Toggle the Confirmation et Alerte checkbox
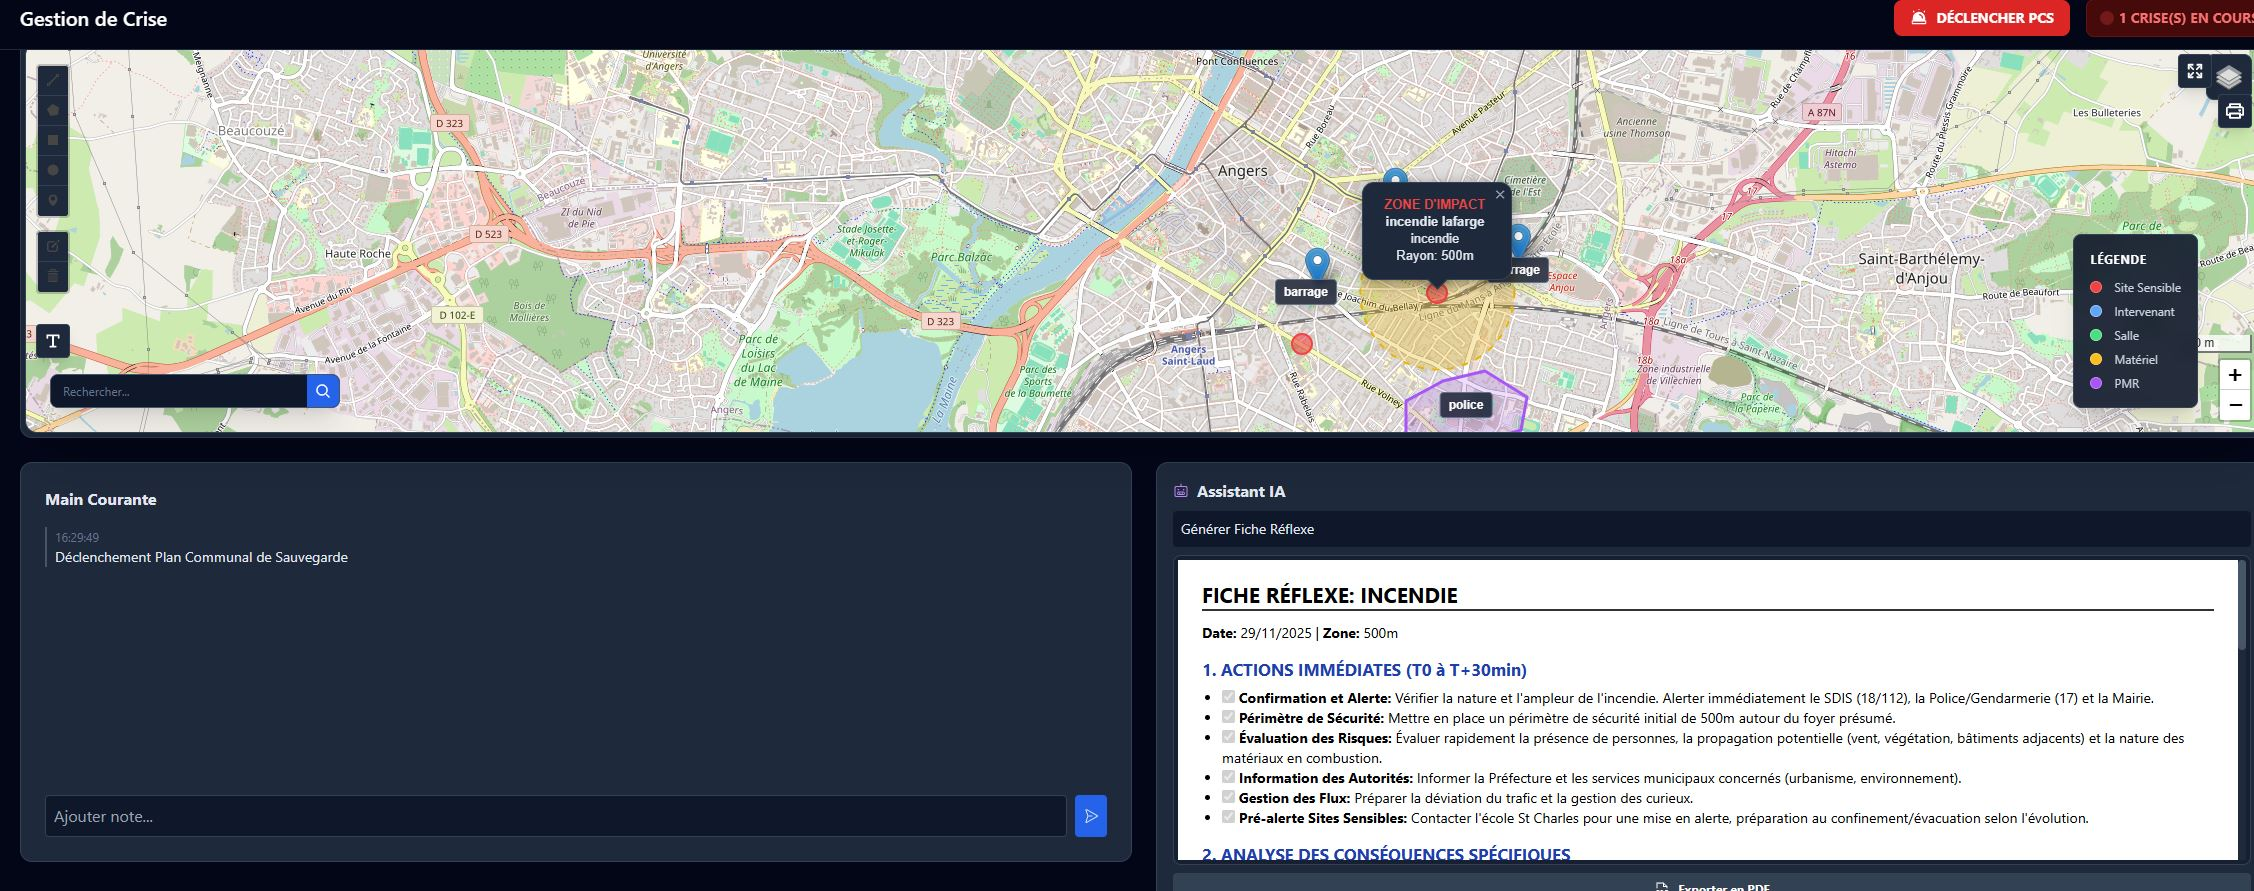 (1228, 697)
